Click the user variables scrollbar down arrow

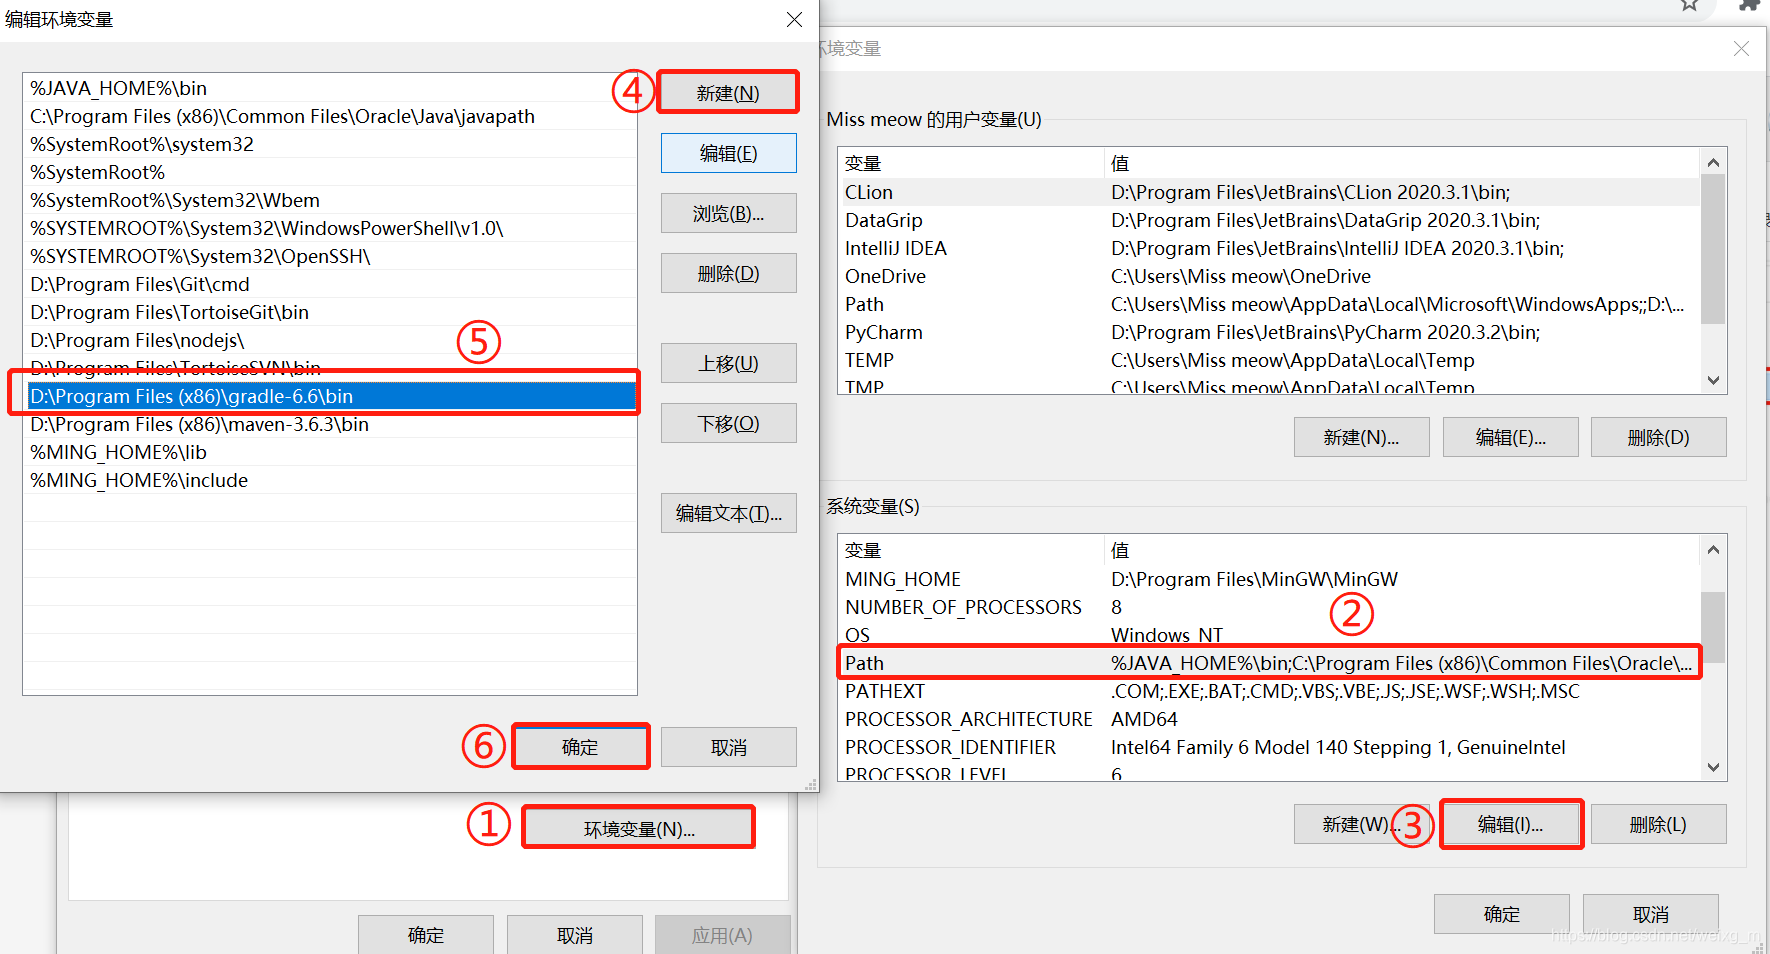tap(1713, 380)
